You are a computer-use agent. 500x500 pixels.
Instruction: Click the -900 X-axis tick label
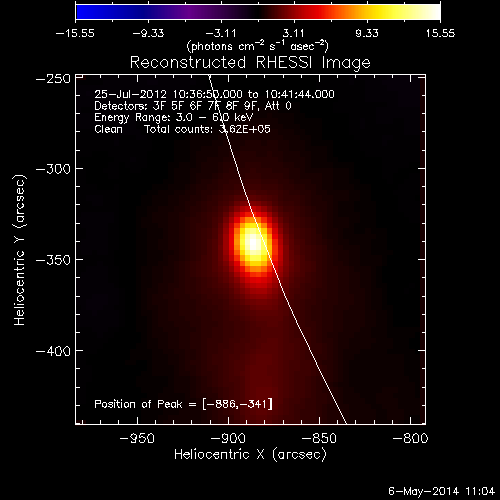click(x=228, y=438)
